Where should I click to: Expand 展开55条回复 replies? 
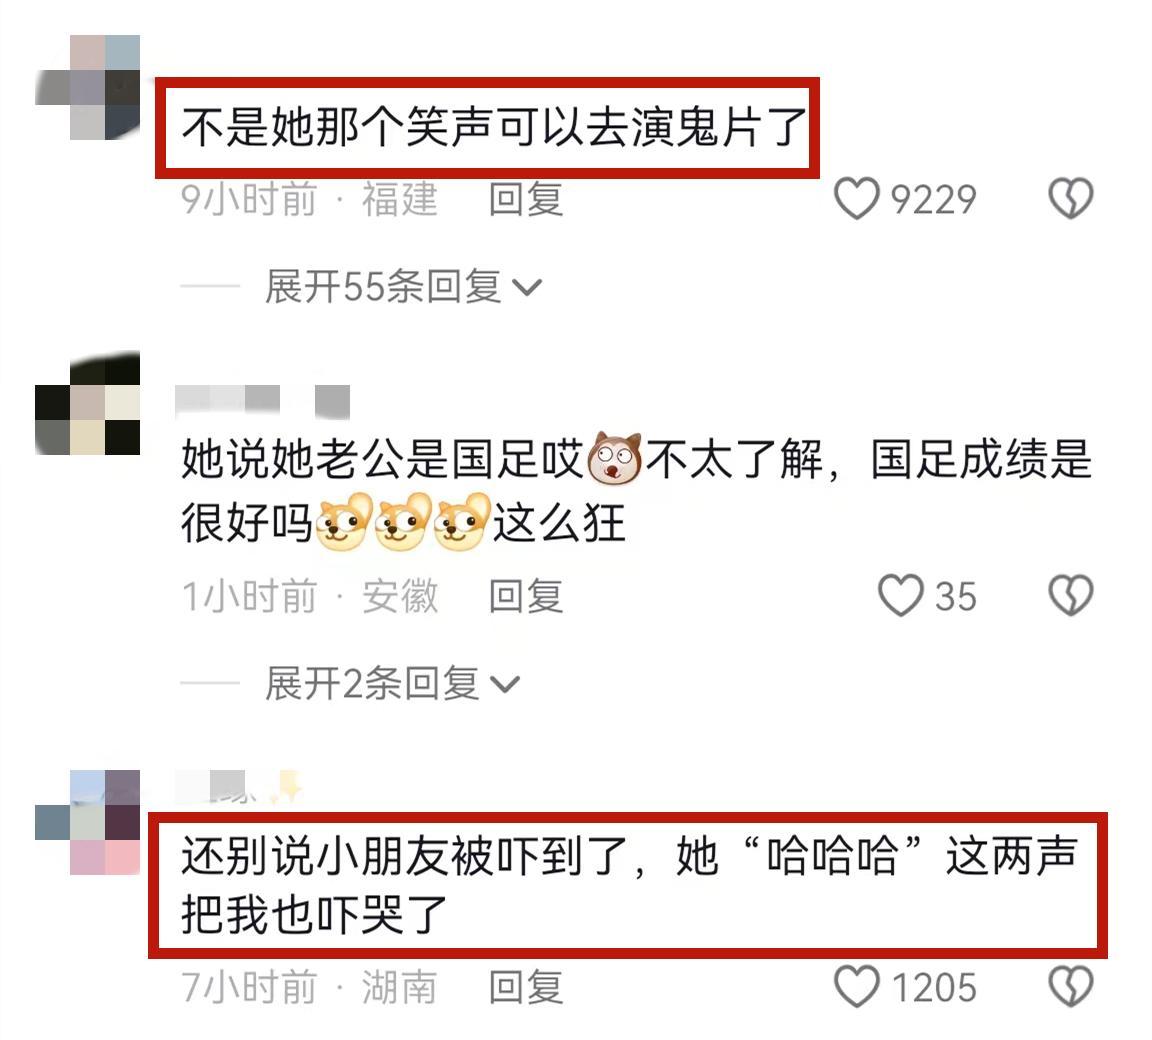pyautogui.click(x=403, y=286)
